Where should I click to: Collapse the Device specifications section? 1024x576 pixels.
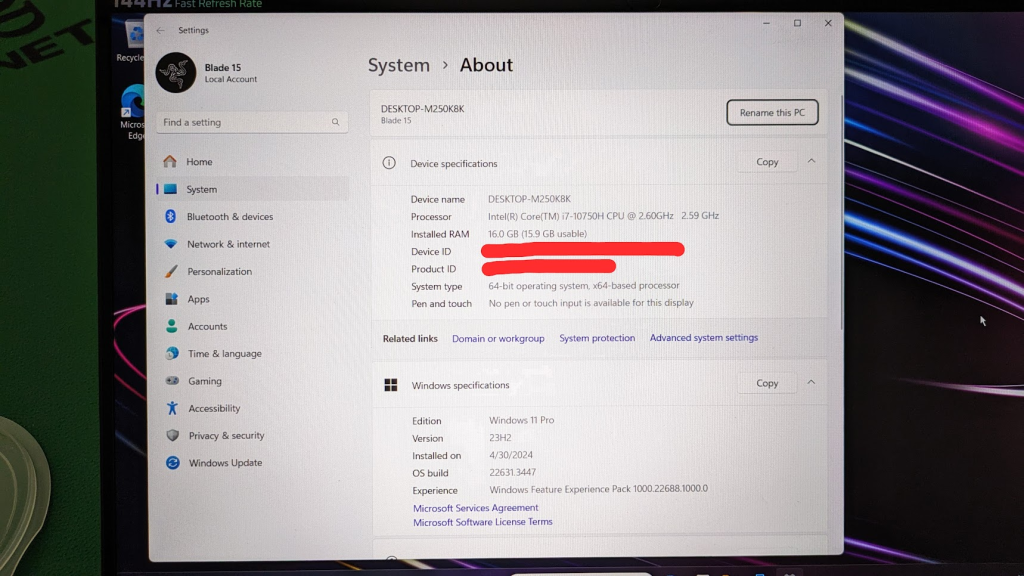pyautogui.click(x=811, y=161)
